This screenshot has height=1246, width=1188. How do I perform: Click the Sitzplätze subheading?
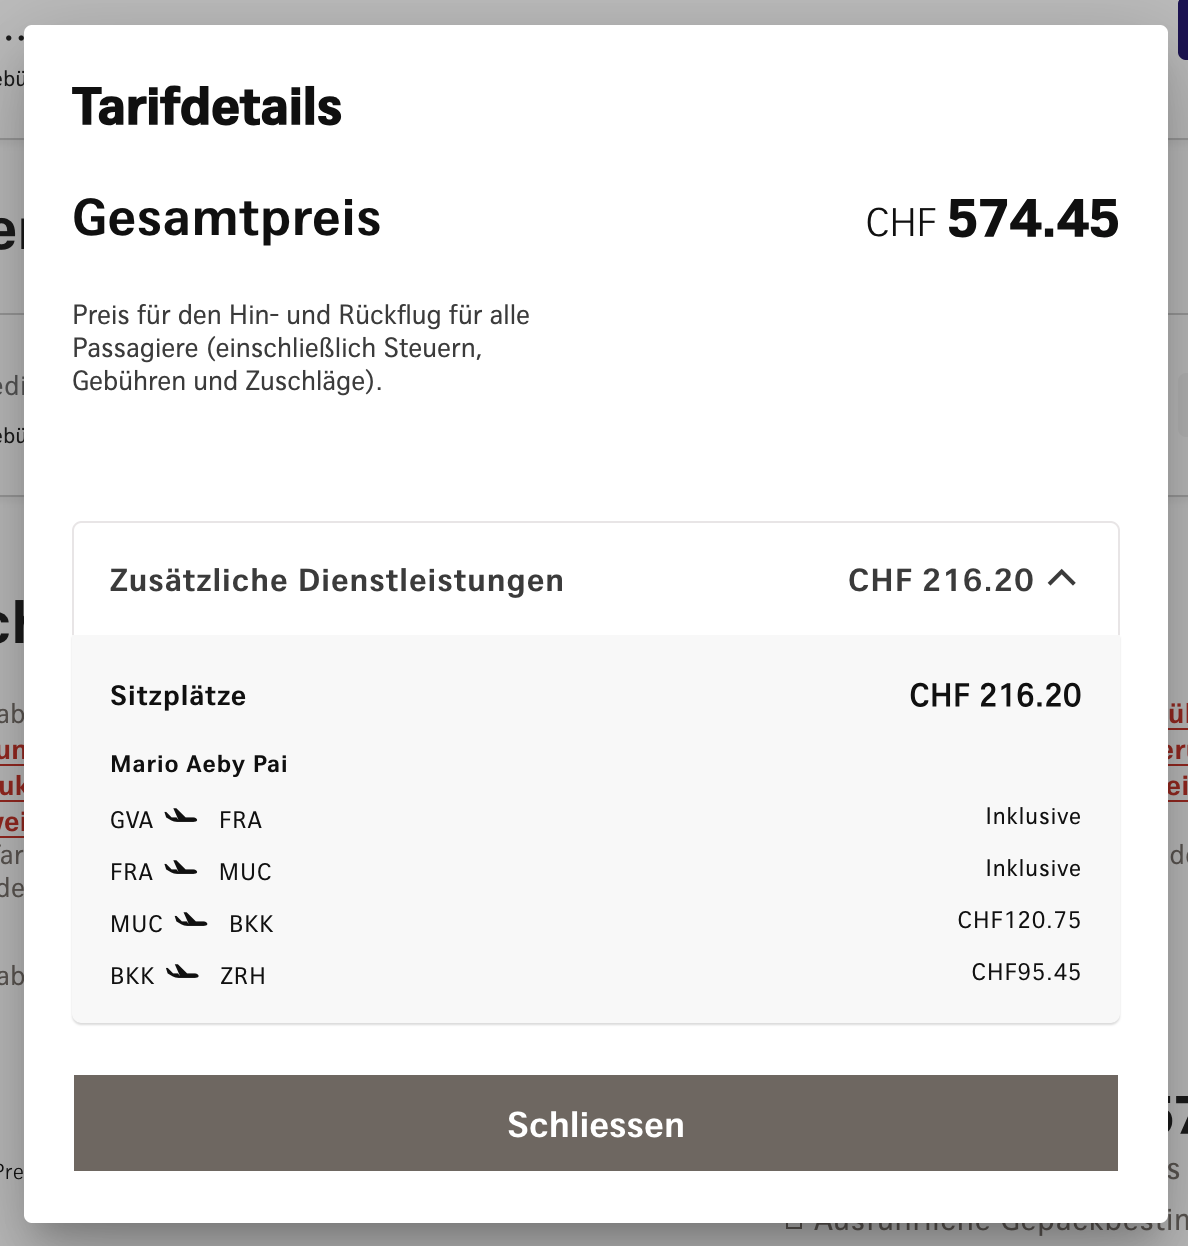coord(178,696)
